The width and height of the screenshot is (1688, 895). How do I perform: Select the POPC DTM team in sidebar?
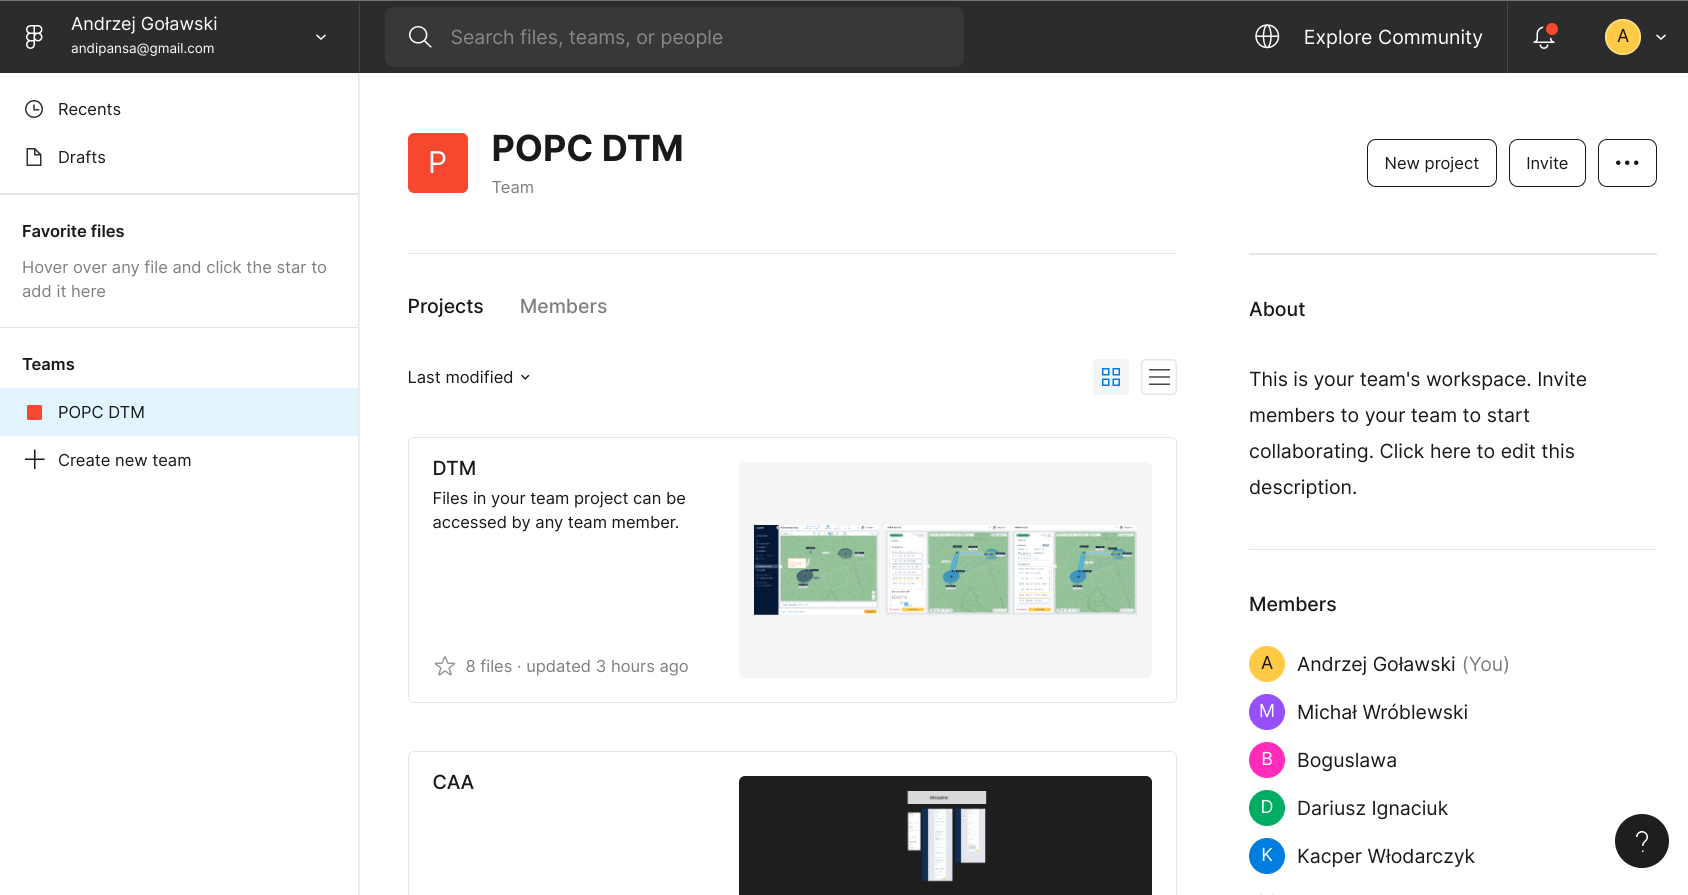pyautogui.click(x=179, y=412)
